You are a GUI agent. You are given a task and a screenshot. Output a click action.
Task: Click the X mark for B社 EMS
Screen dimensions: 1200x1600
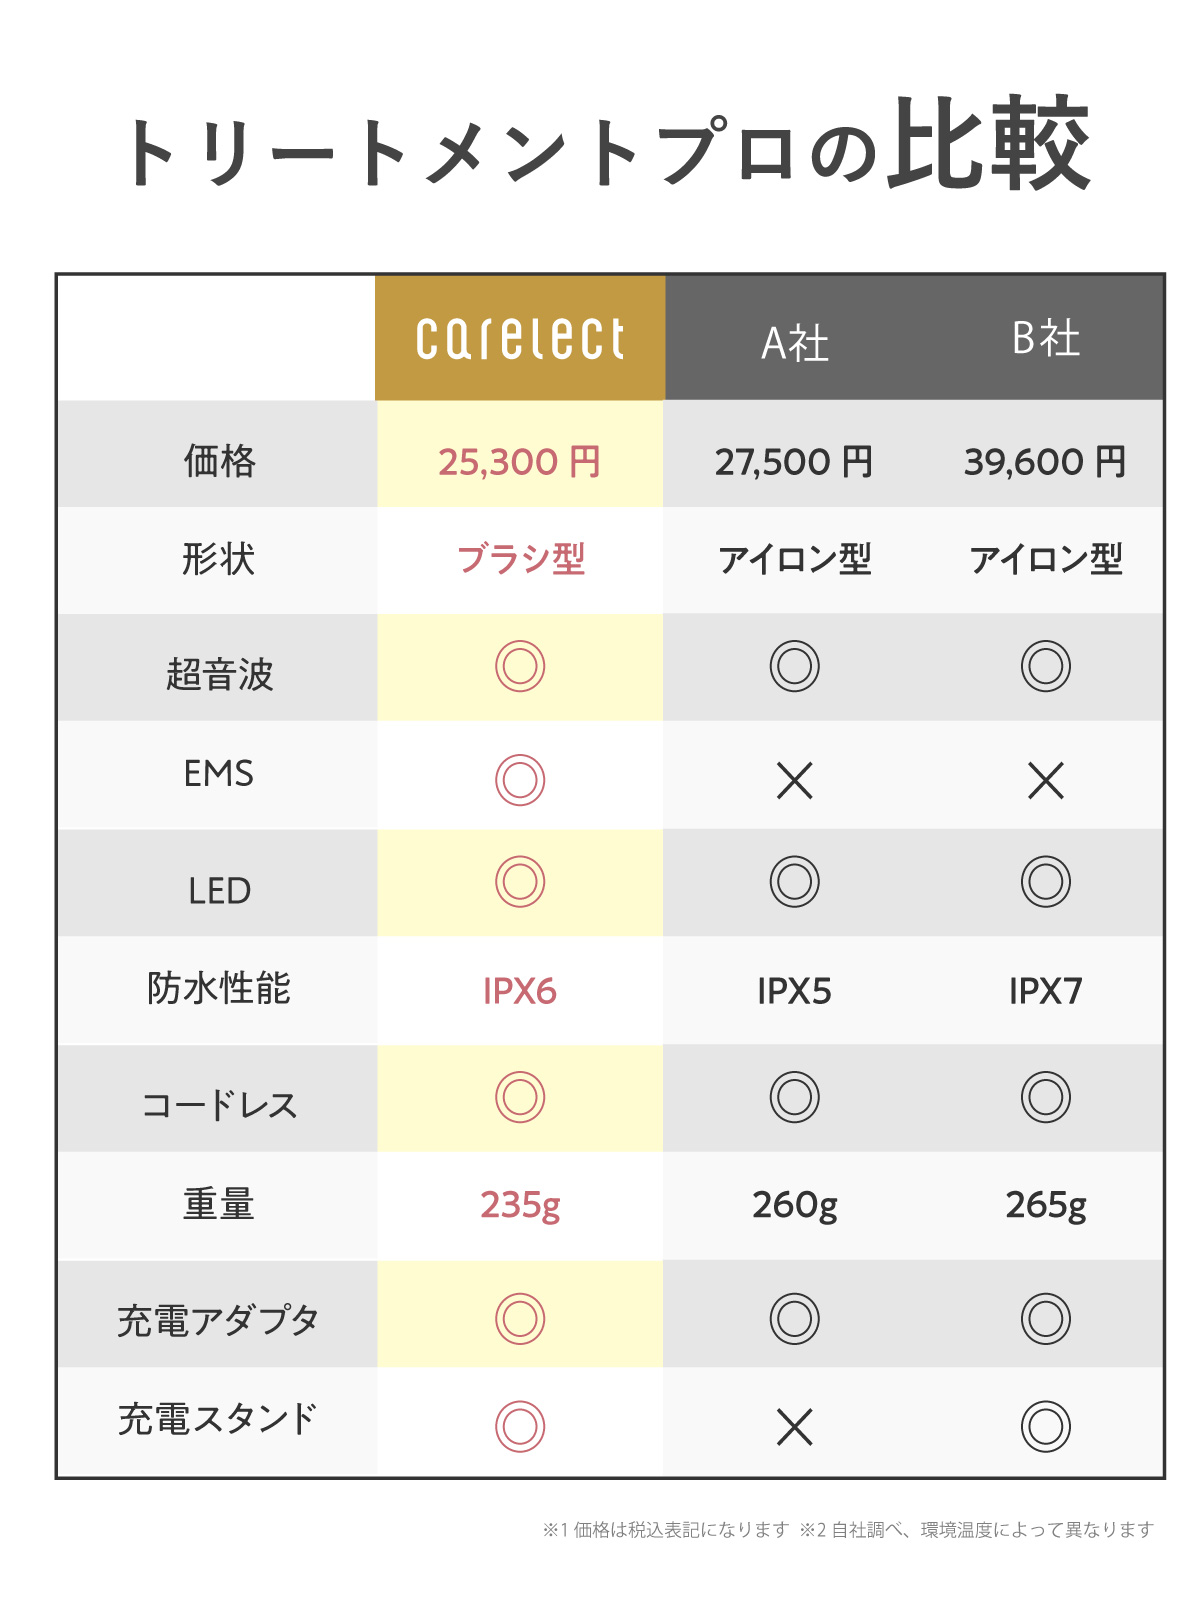[x=1046, y=781]
